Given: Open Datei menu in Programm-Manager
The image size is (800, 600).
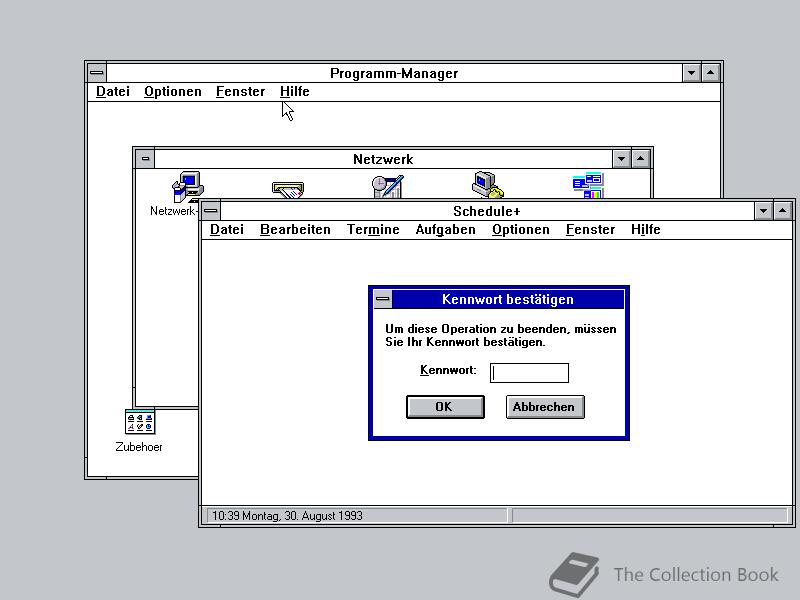Looking at the screenshot, I should (113, 92).
